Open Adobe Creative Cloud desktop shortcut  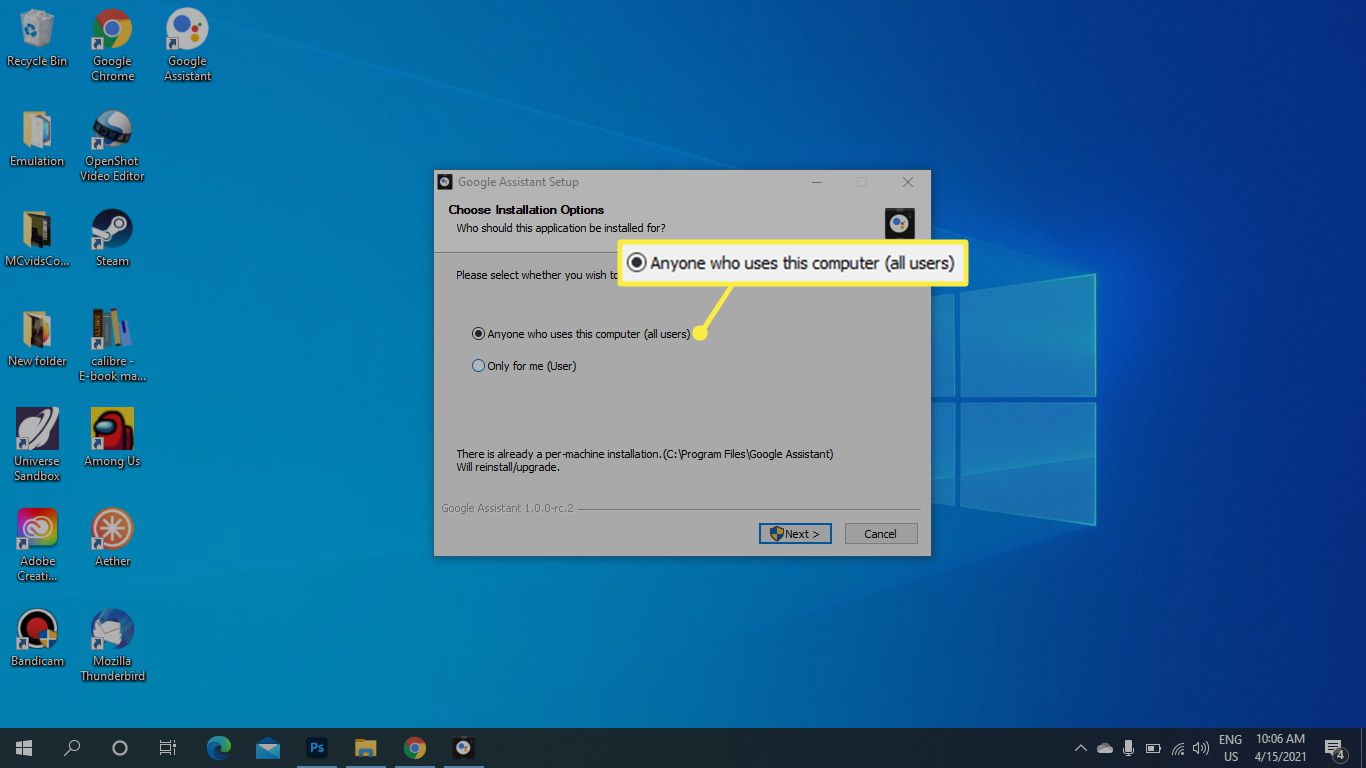tap(37, 546)
